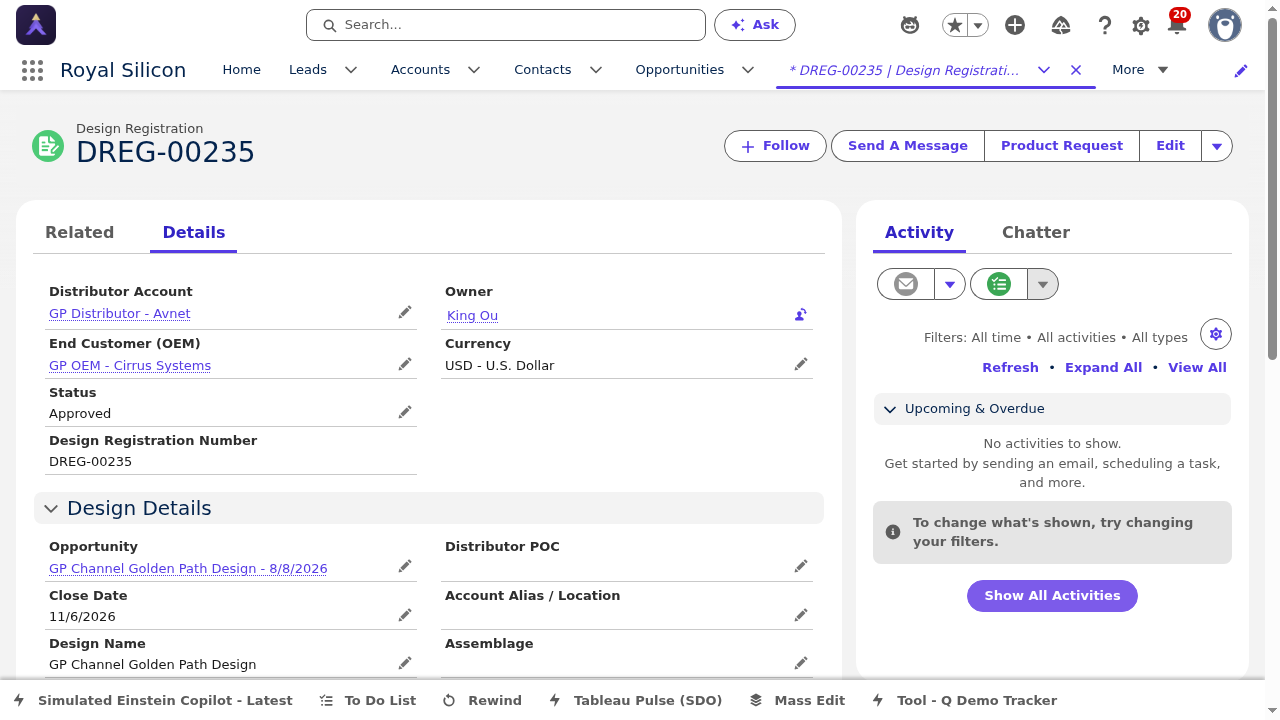
Task: Click the Email activity button
Action: 906,285
